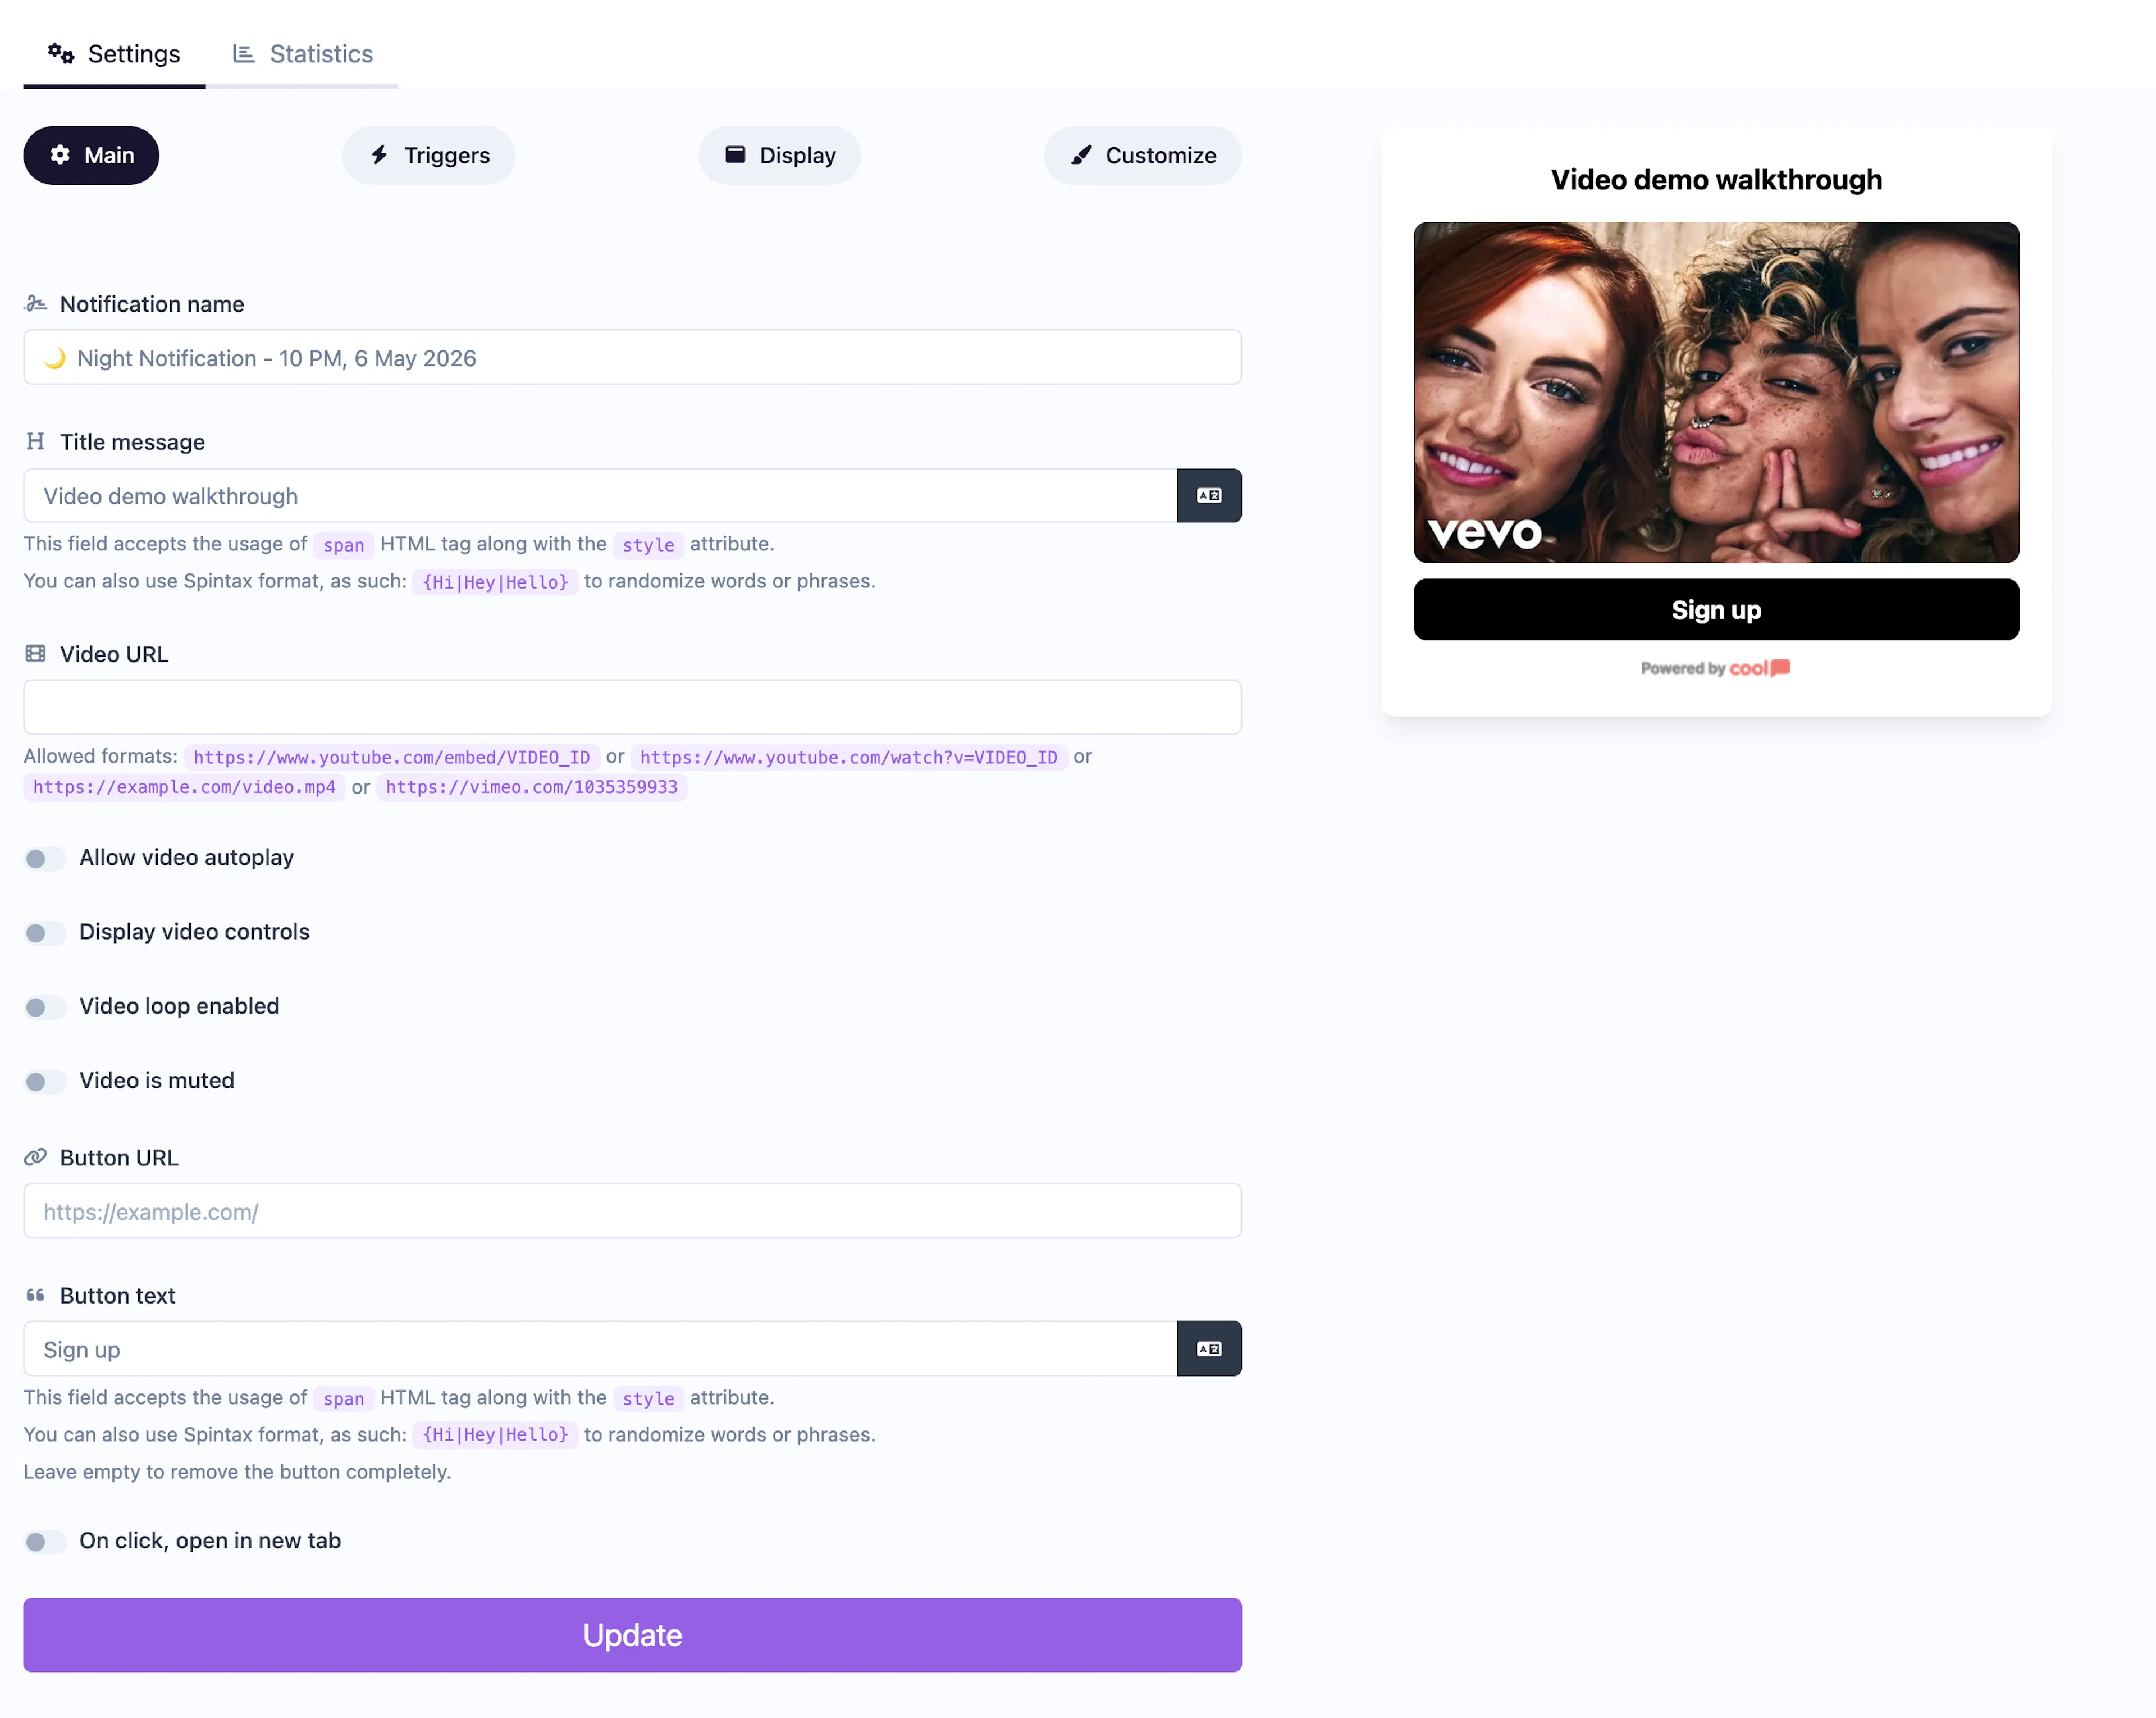Click the style code tag under Button text
The height and width of the screenshot is (1718, 2156).
(648, 1398)
